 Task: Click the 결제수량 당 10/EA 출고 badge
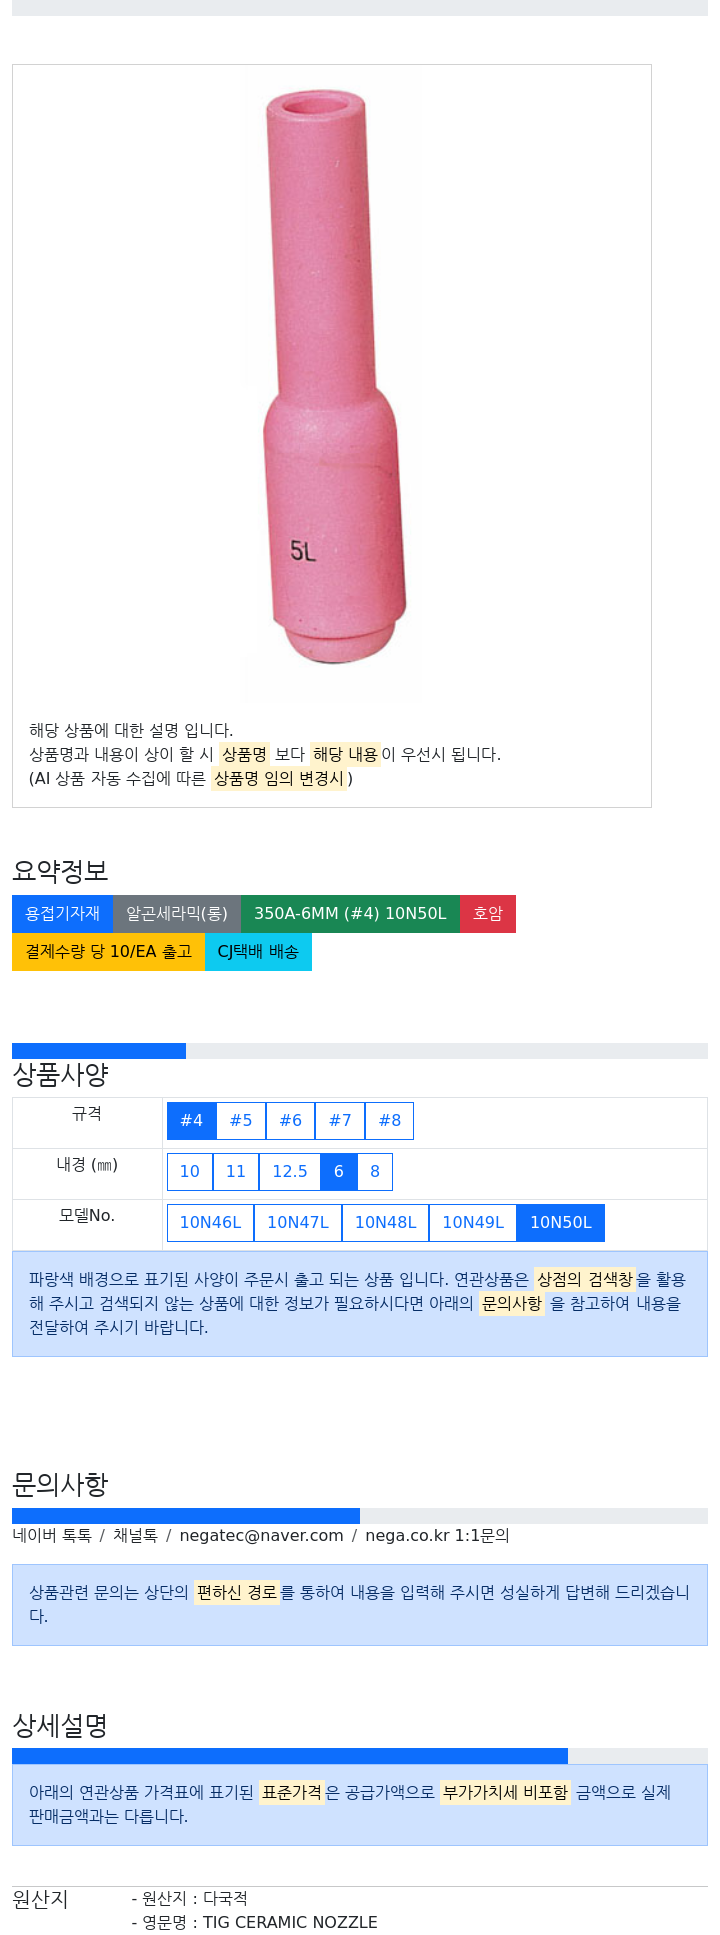tap(108, 952)
